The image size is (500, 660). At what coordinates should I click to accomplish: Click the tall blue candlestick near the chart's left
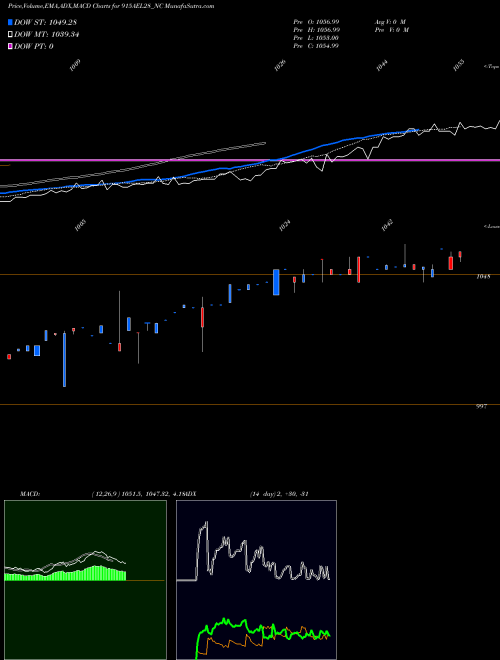tap(64, 360)
